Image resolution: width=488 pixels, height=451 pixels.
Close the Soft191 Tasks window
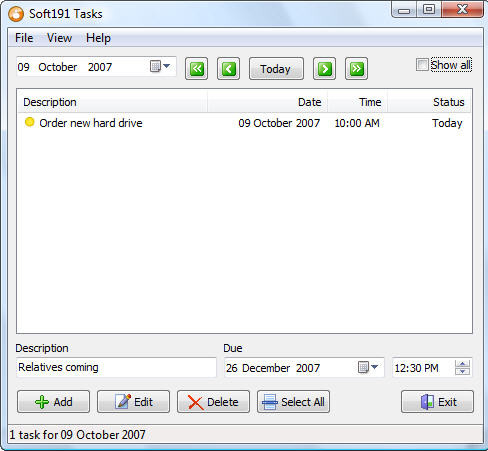point(463,9)
